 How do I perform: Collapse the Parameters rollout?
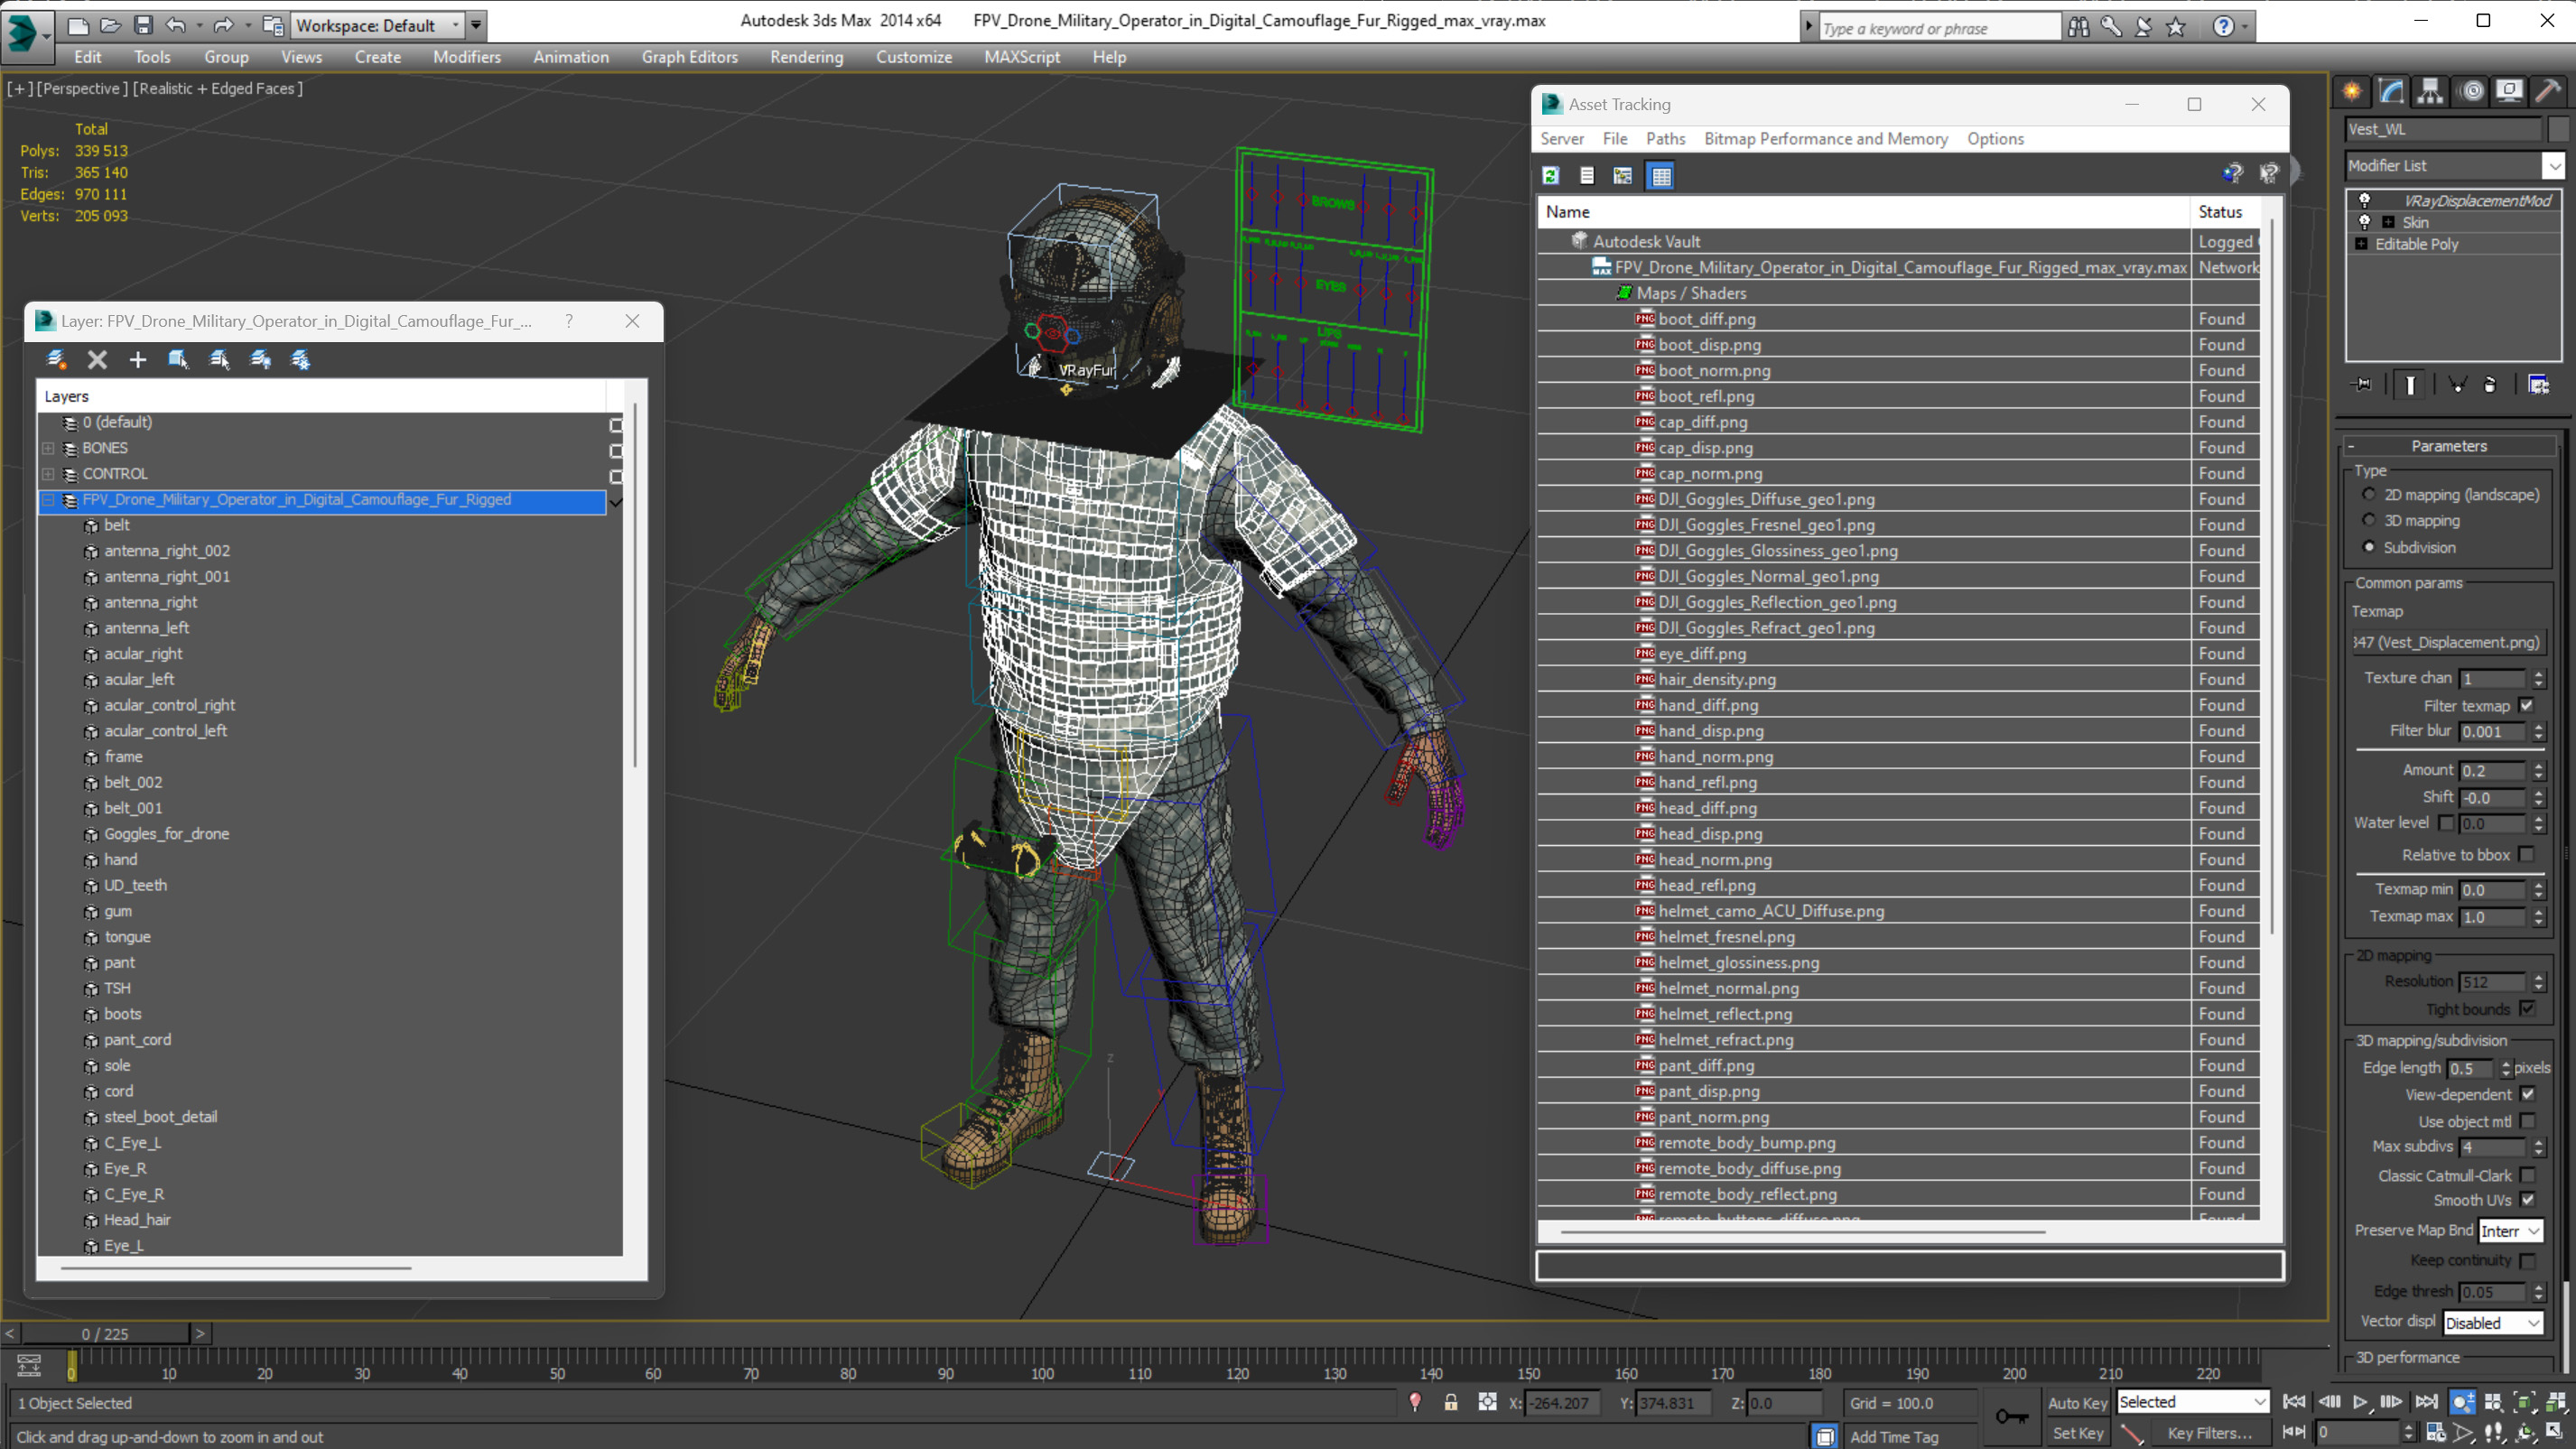[2448, 446]
